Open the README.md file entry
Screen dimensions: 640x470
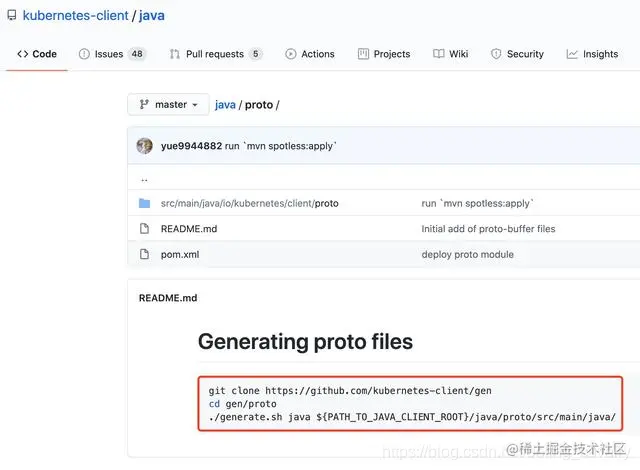[x=189, y=229]
